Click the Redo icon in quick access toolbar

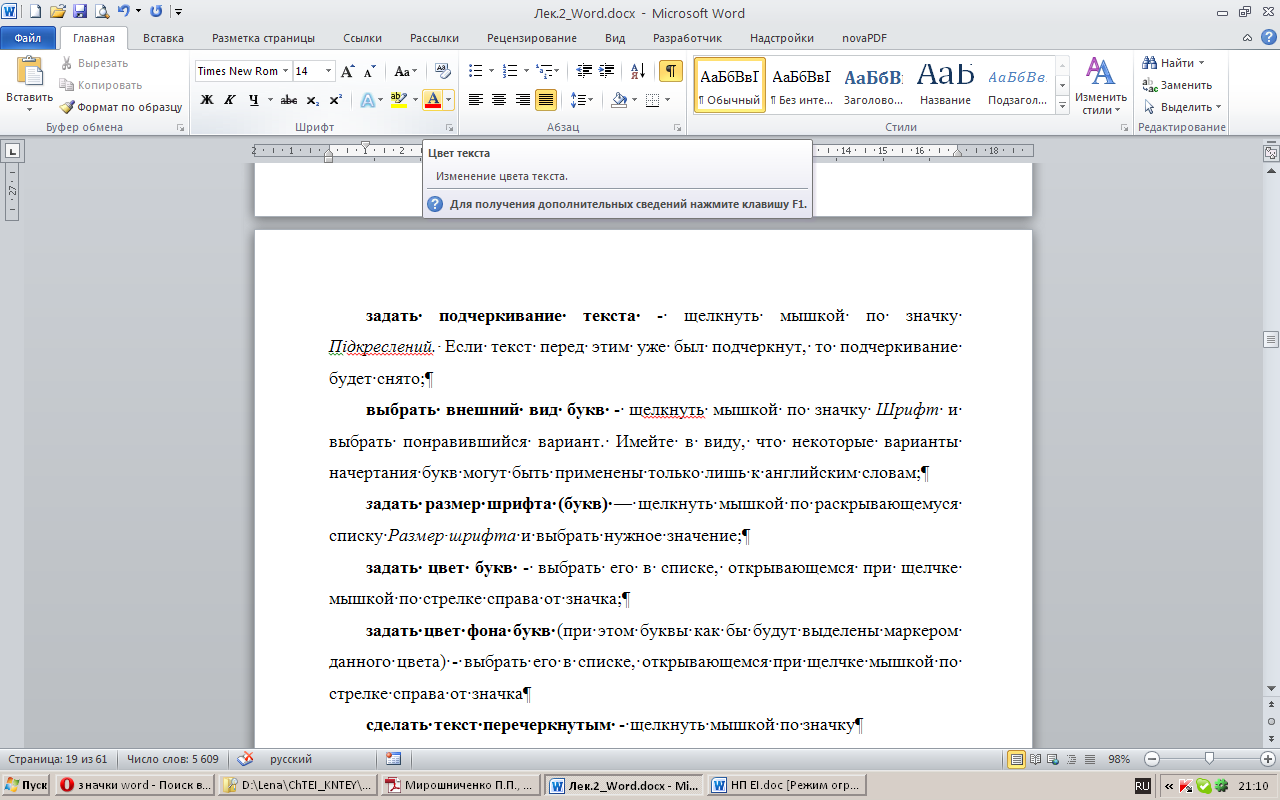point(156,12)
